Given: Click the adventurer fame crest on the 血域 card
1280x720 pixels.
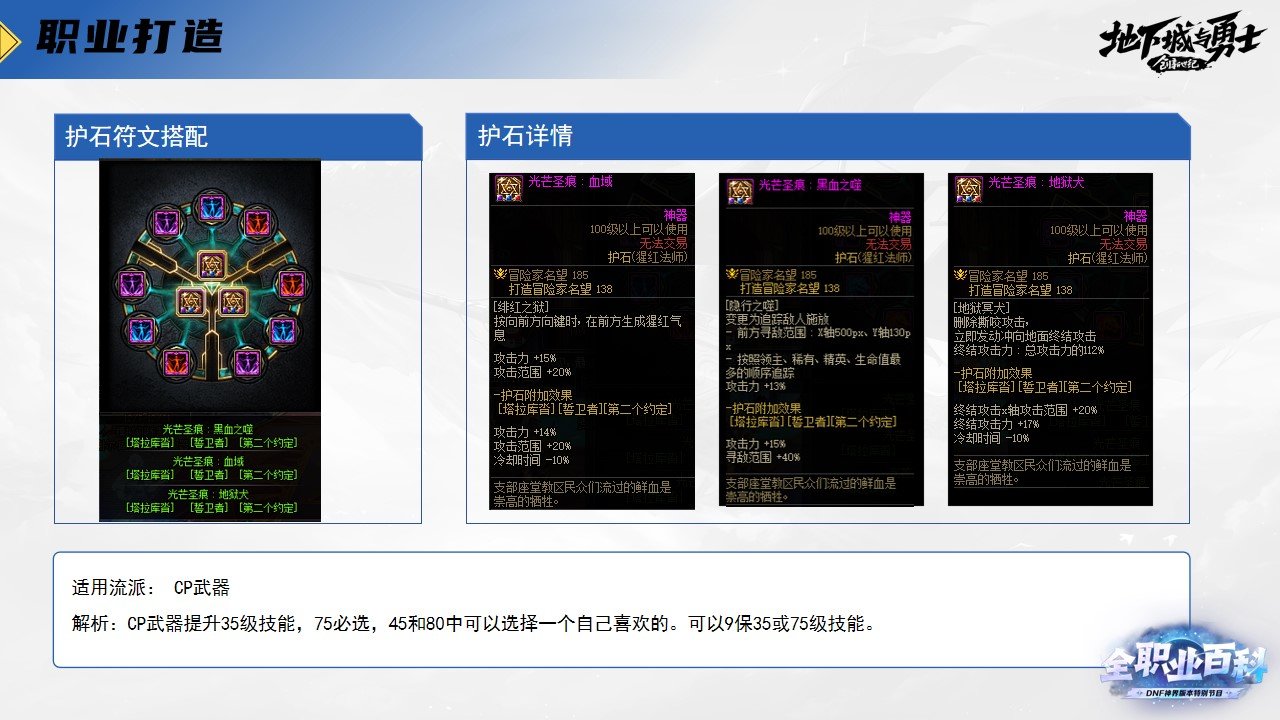Looking at the screenshot, I should 500,273.
